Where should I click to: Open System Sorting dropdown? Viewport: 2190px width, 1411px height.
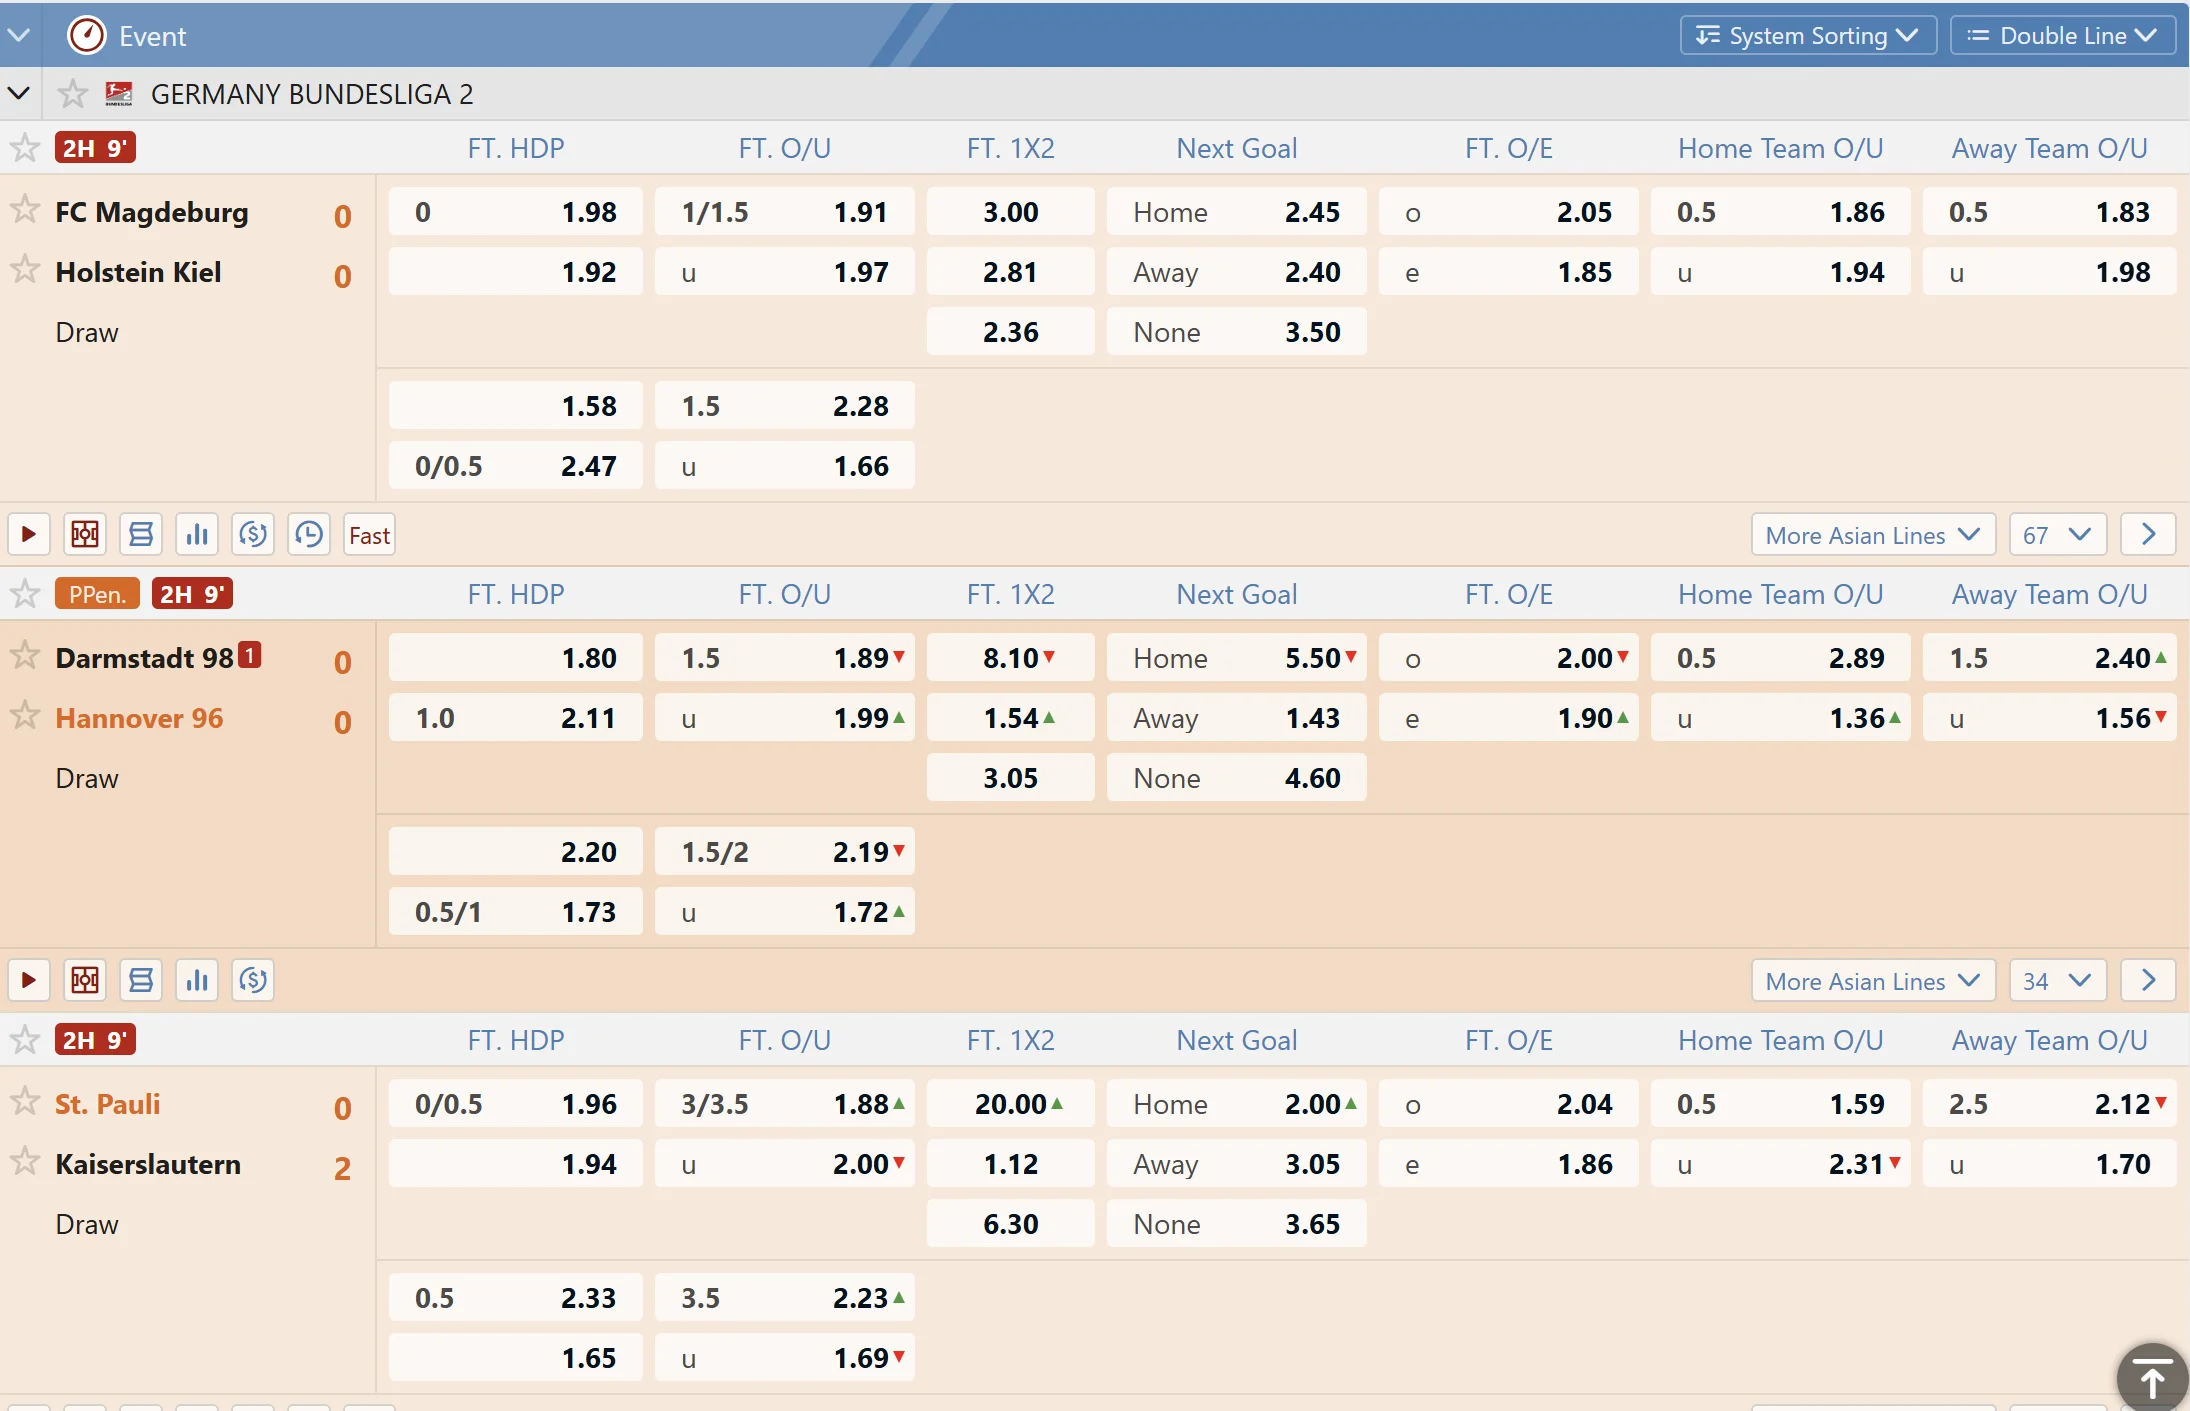coord(1808,35)
